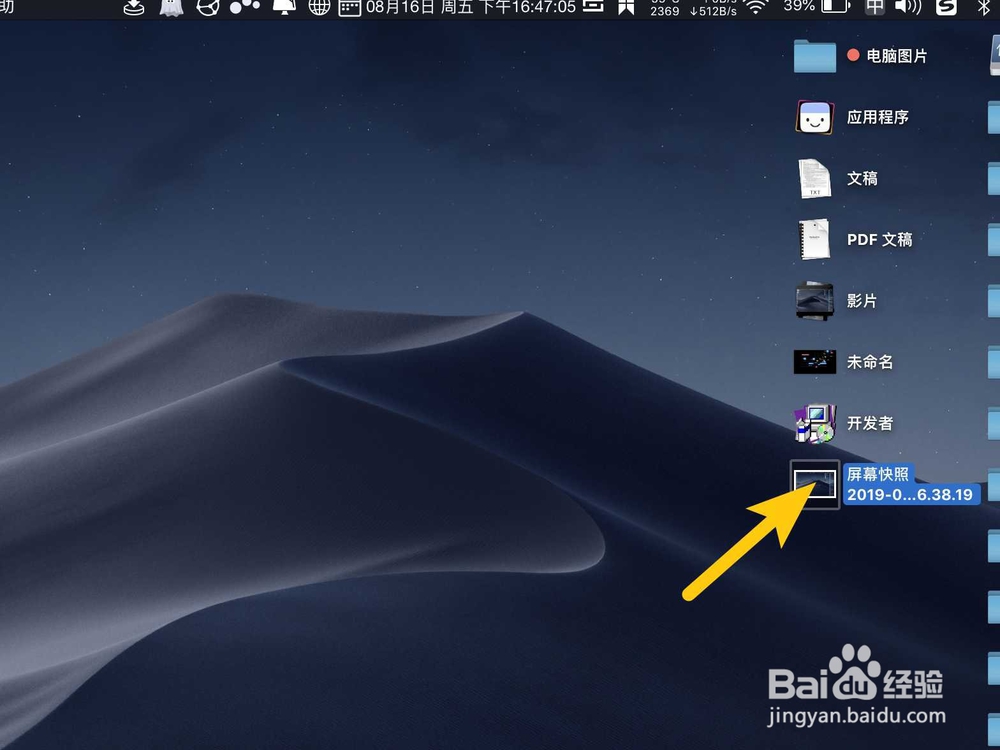The image size is (1000, 750).
Task: Open the 开发者 folder
Action: coord(814,422)
